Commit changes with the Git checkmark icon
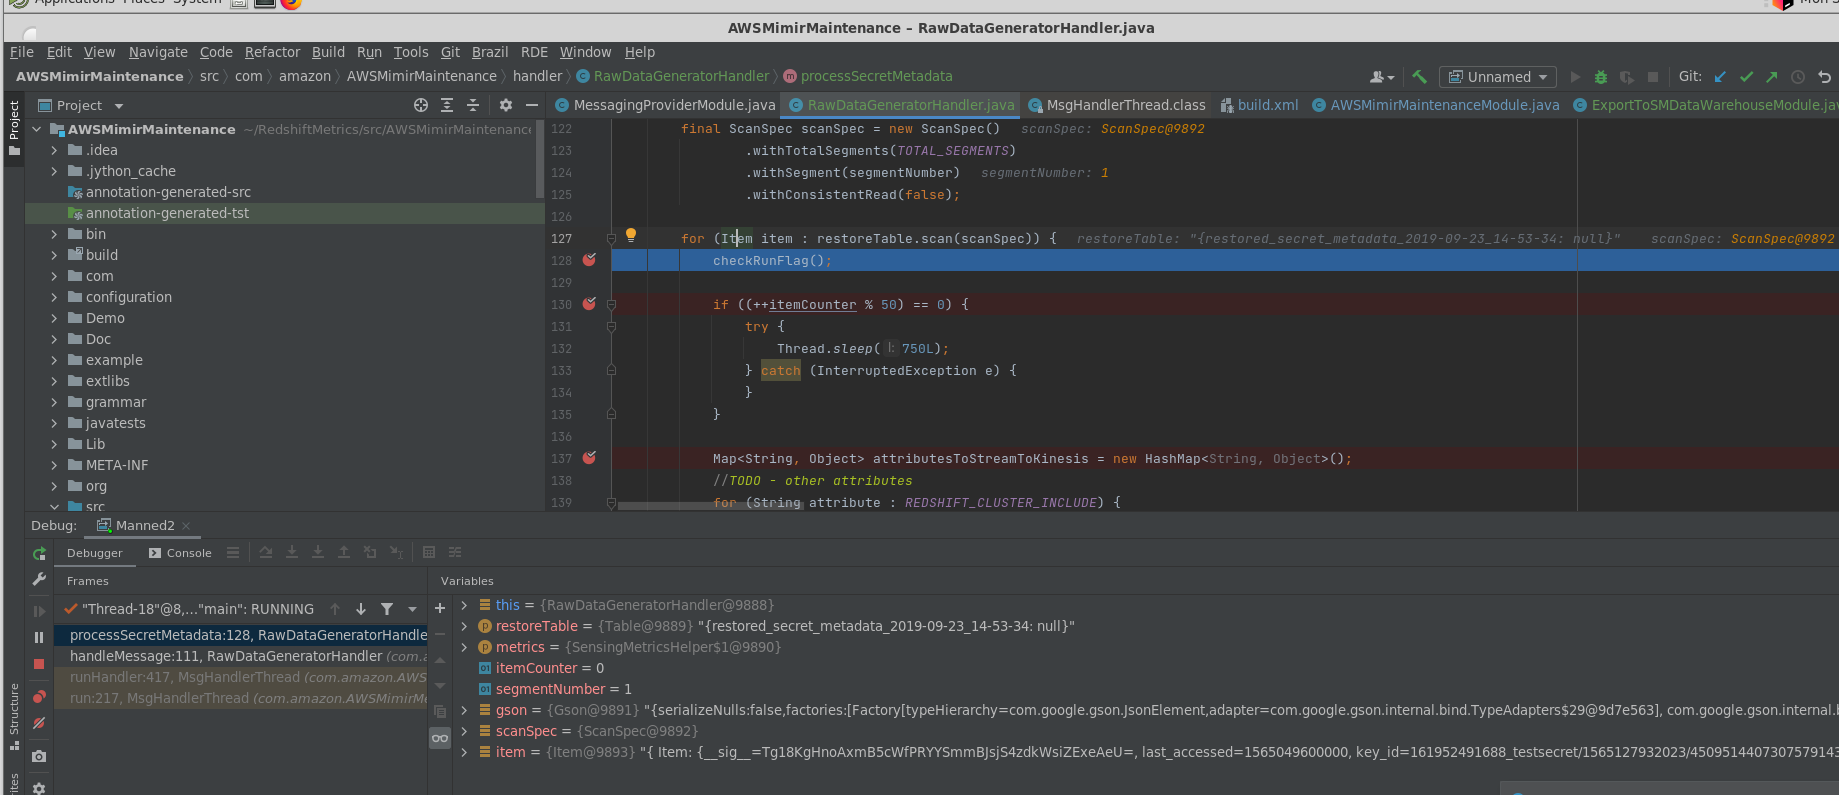1839x795 pixels. [x=1746, y=77]
